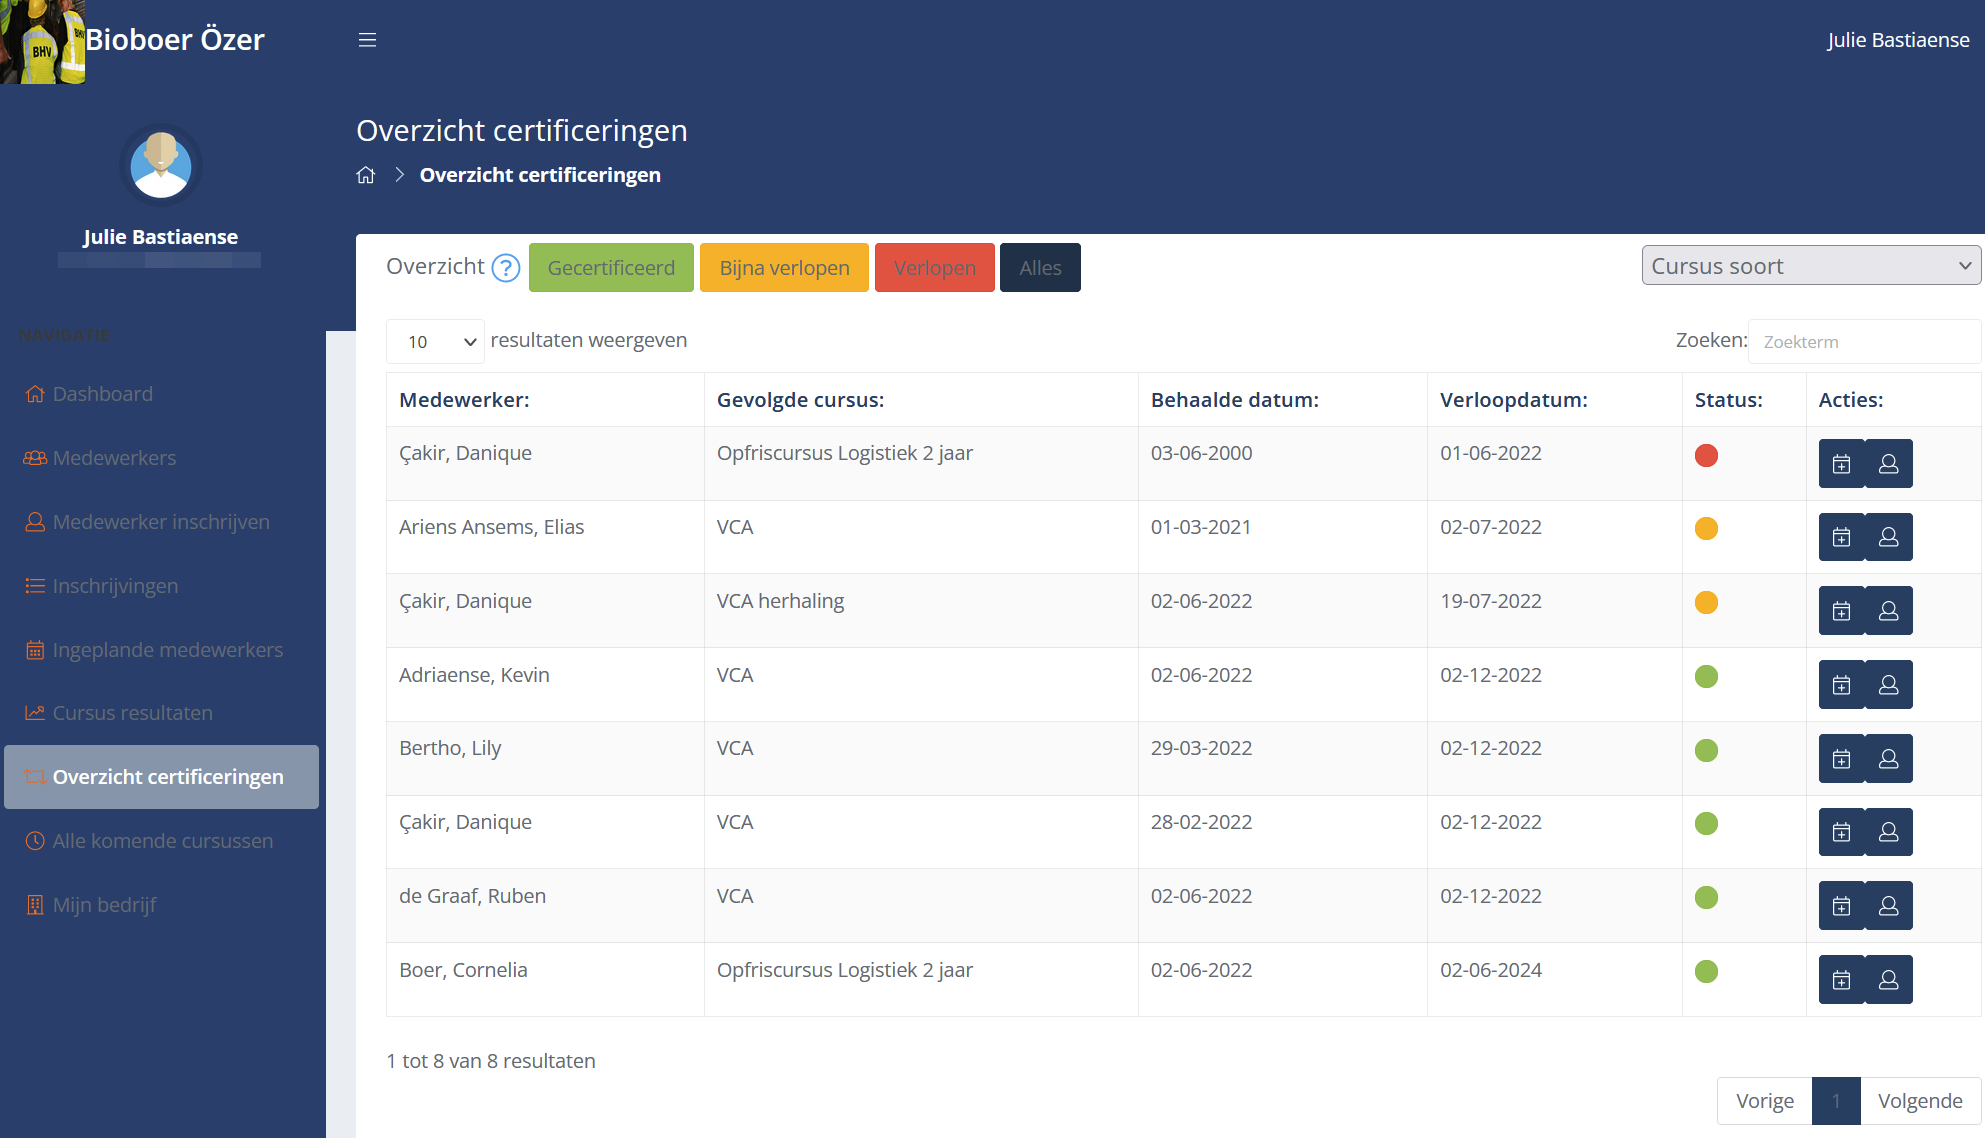Show only Bijna verlopen certifications
Image resolution: width=1985 pixels, height=1138 pixels.
coord(784,268)
